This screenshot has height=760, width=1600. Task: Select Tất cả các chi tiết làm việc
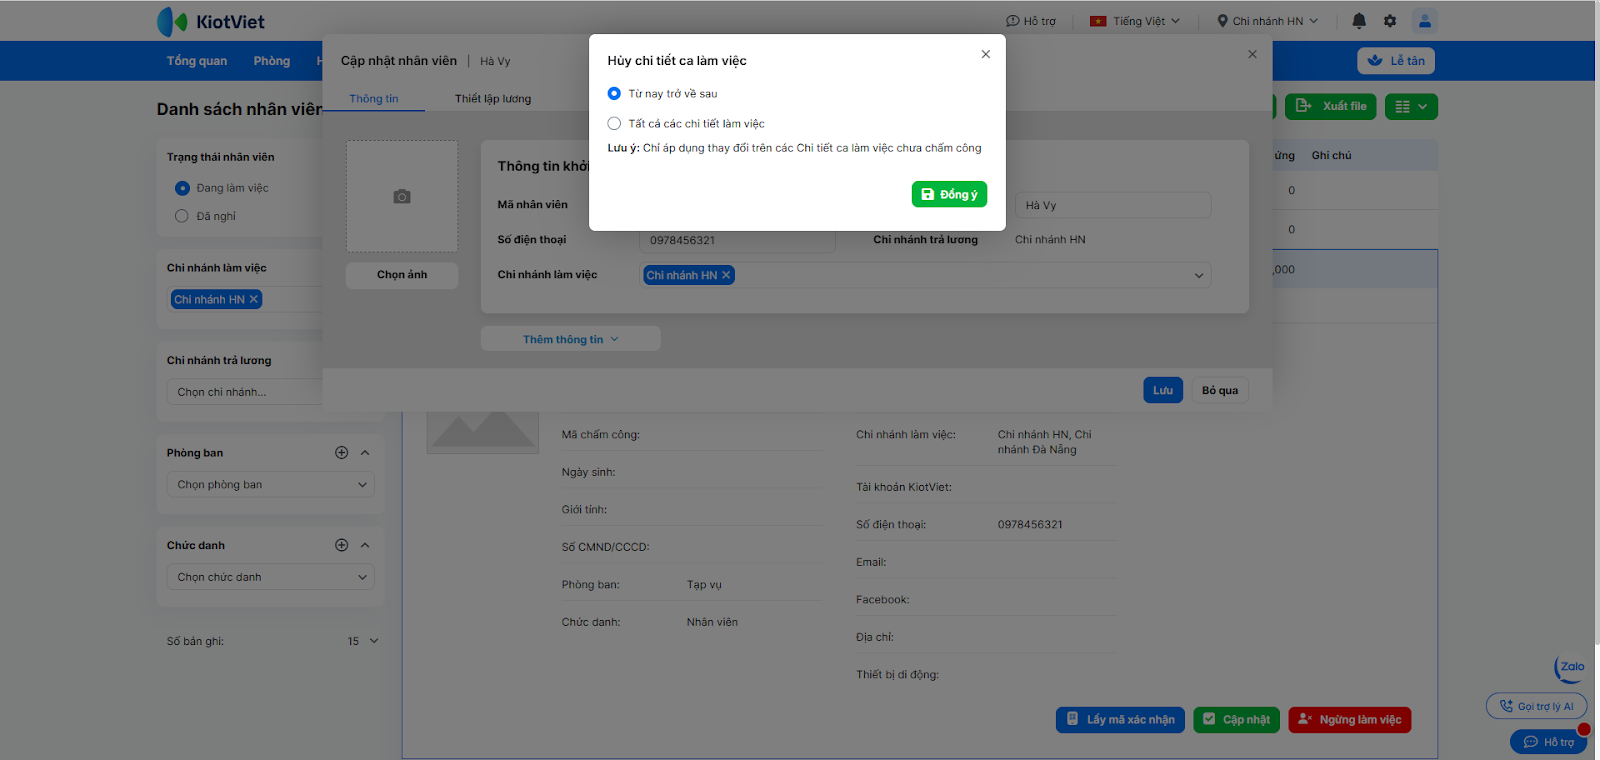[614, 123]
